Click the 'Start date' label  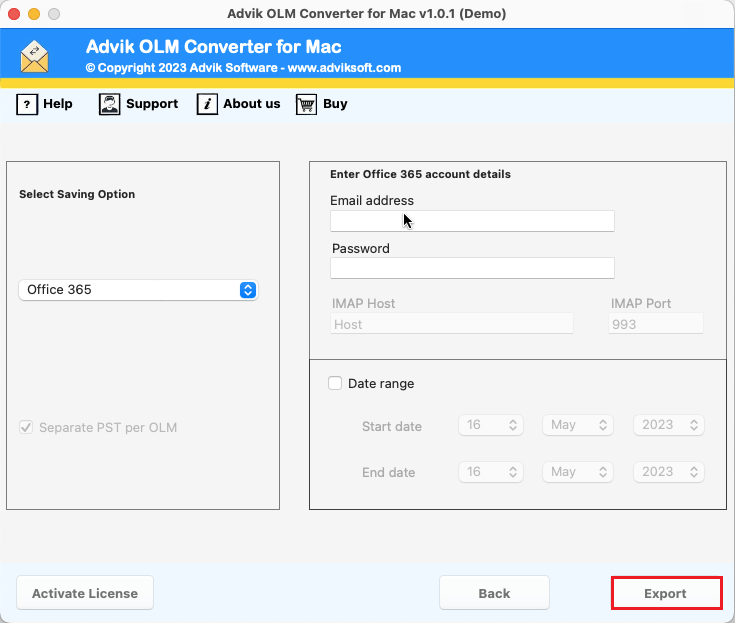pyautogui.click(x=392, y=426)
